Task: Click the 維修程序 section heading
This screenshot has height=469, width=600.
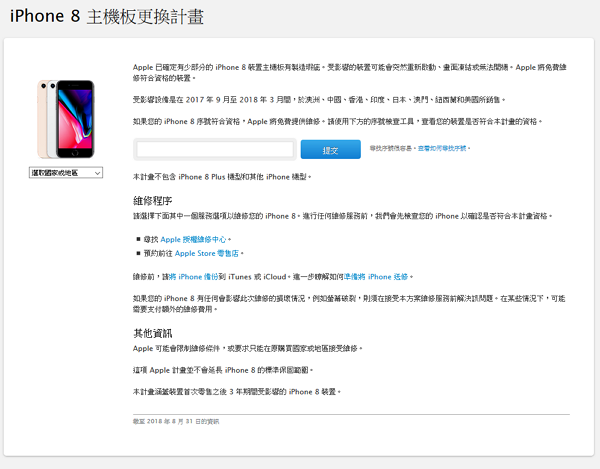Action: tap(153, 201)
